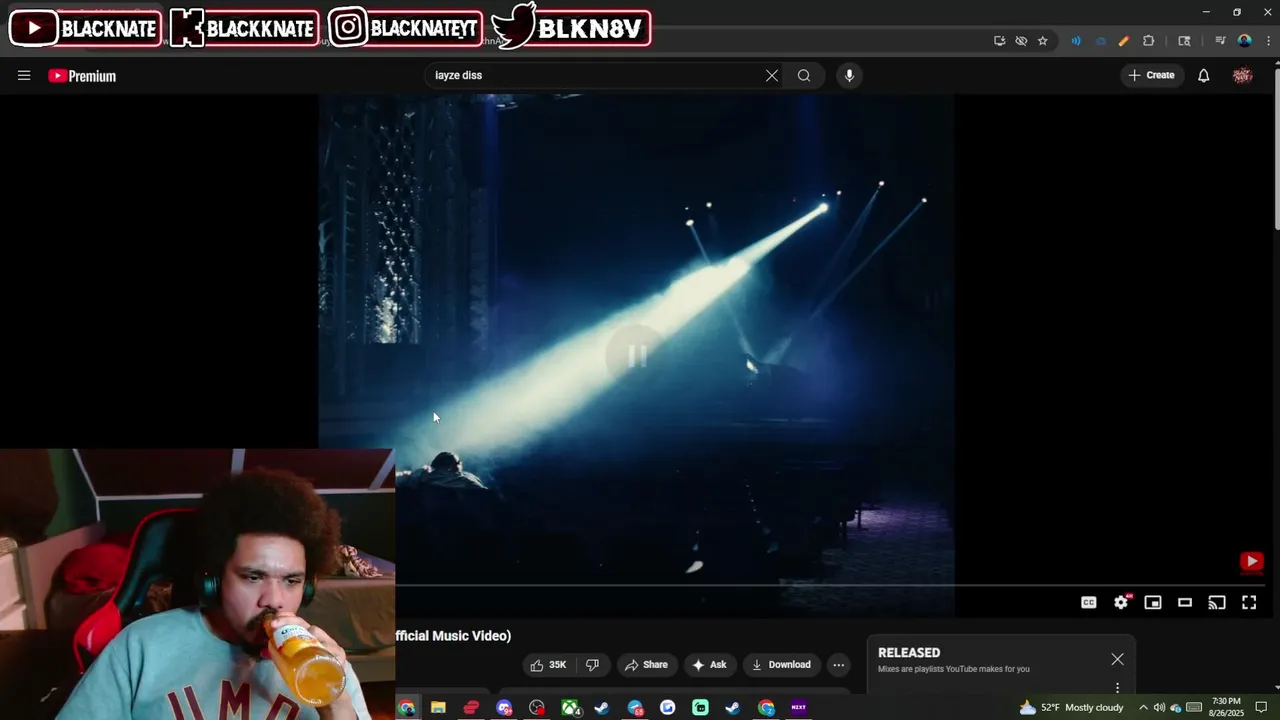
Task: Open weather widget 52°F Mostly cloudy
Action: (1071, 708)
